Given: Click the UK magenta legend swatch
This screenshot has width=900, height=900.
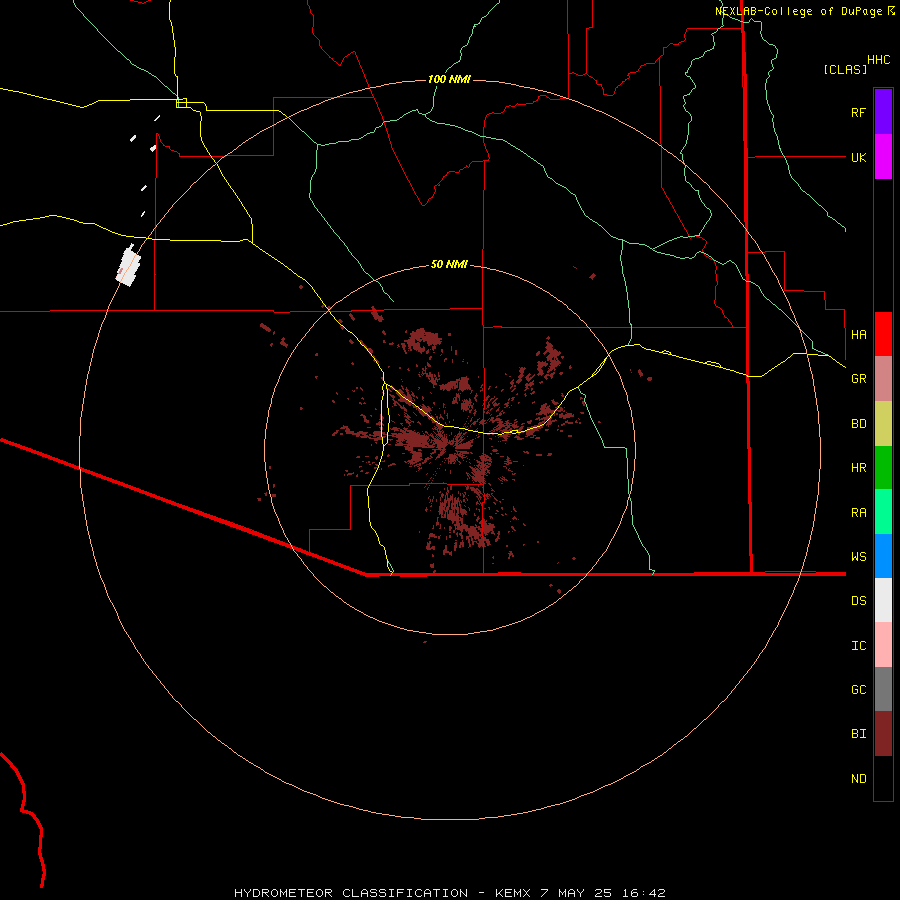Looking at the screenshot, I should pyautogui.click(x=883, y=157).
